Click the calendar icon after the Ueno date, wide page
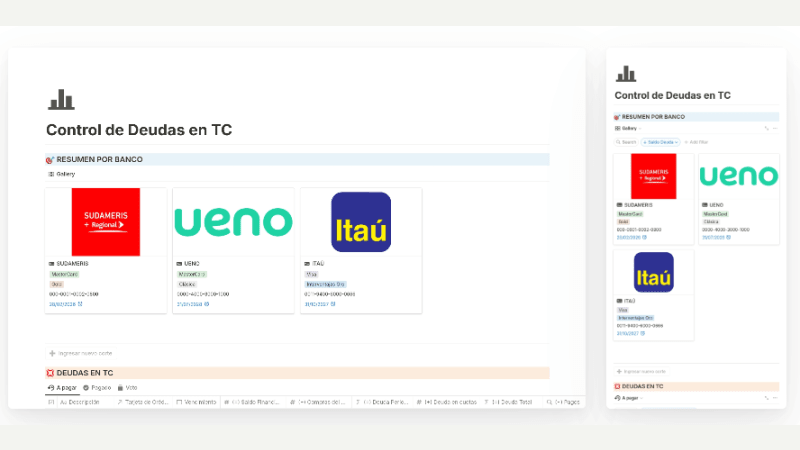800x450 pixels. coord(207,304)
